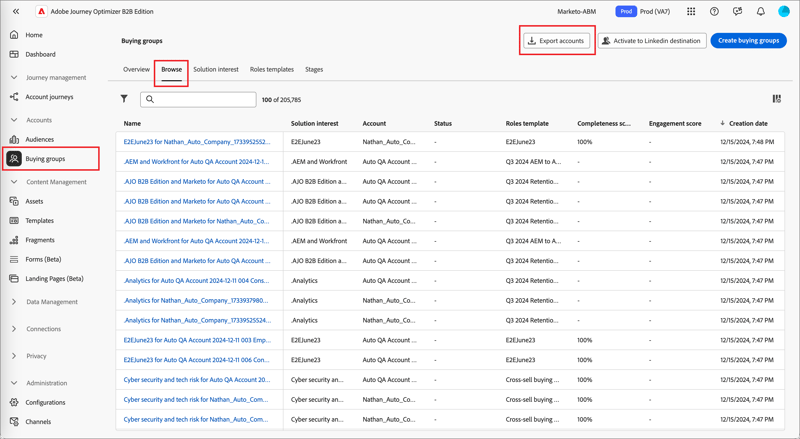The image size is (800, 439).
Task: Click Activate to LinkedIn destination button
Action: [652, 41]
